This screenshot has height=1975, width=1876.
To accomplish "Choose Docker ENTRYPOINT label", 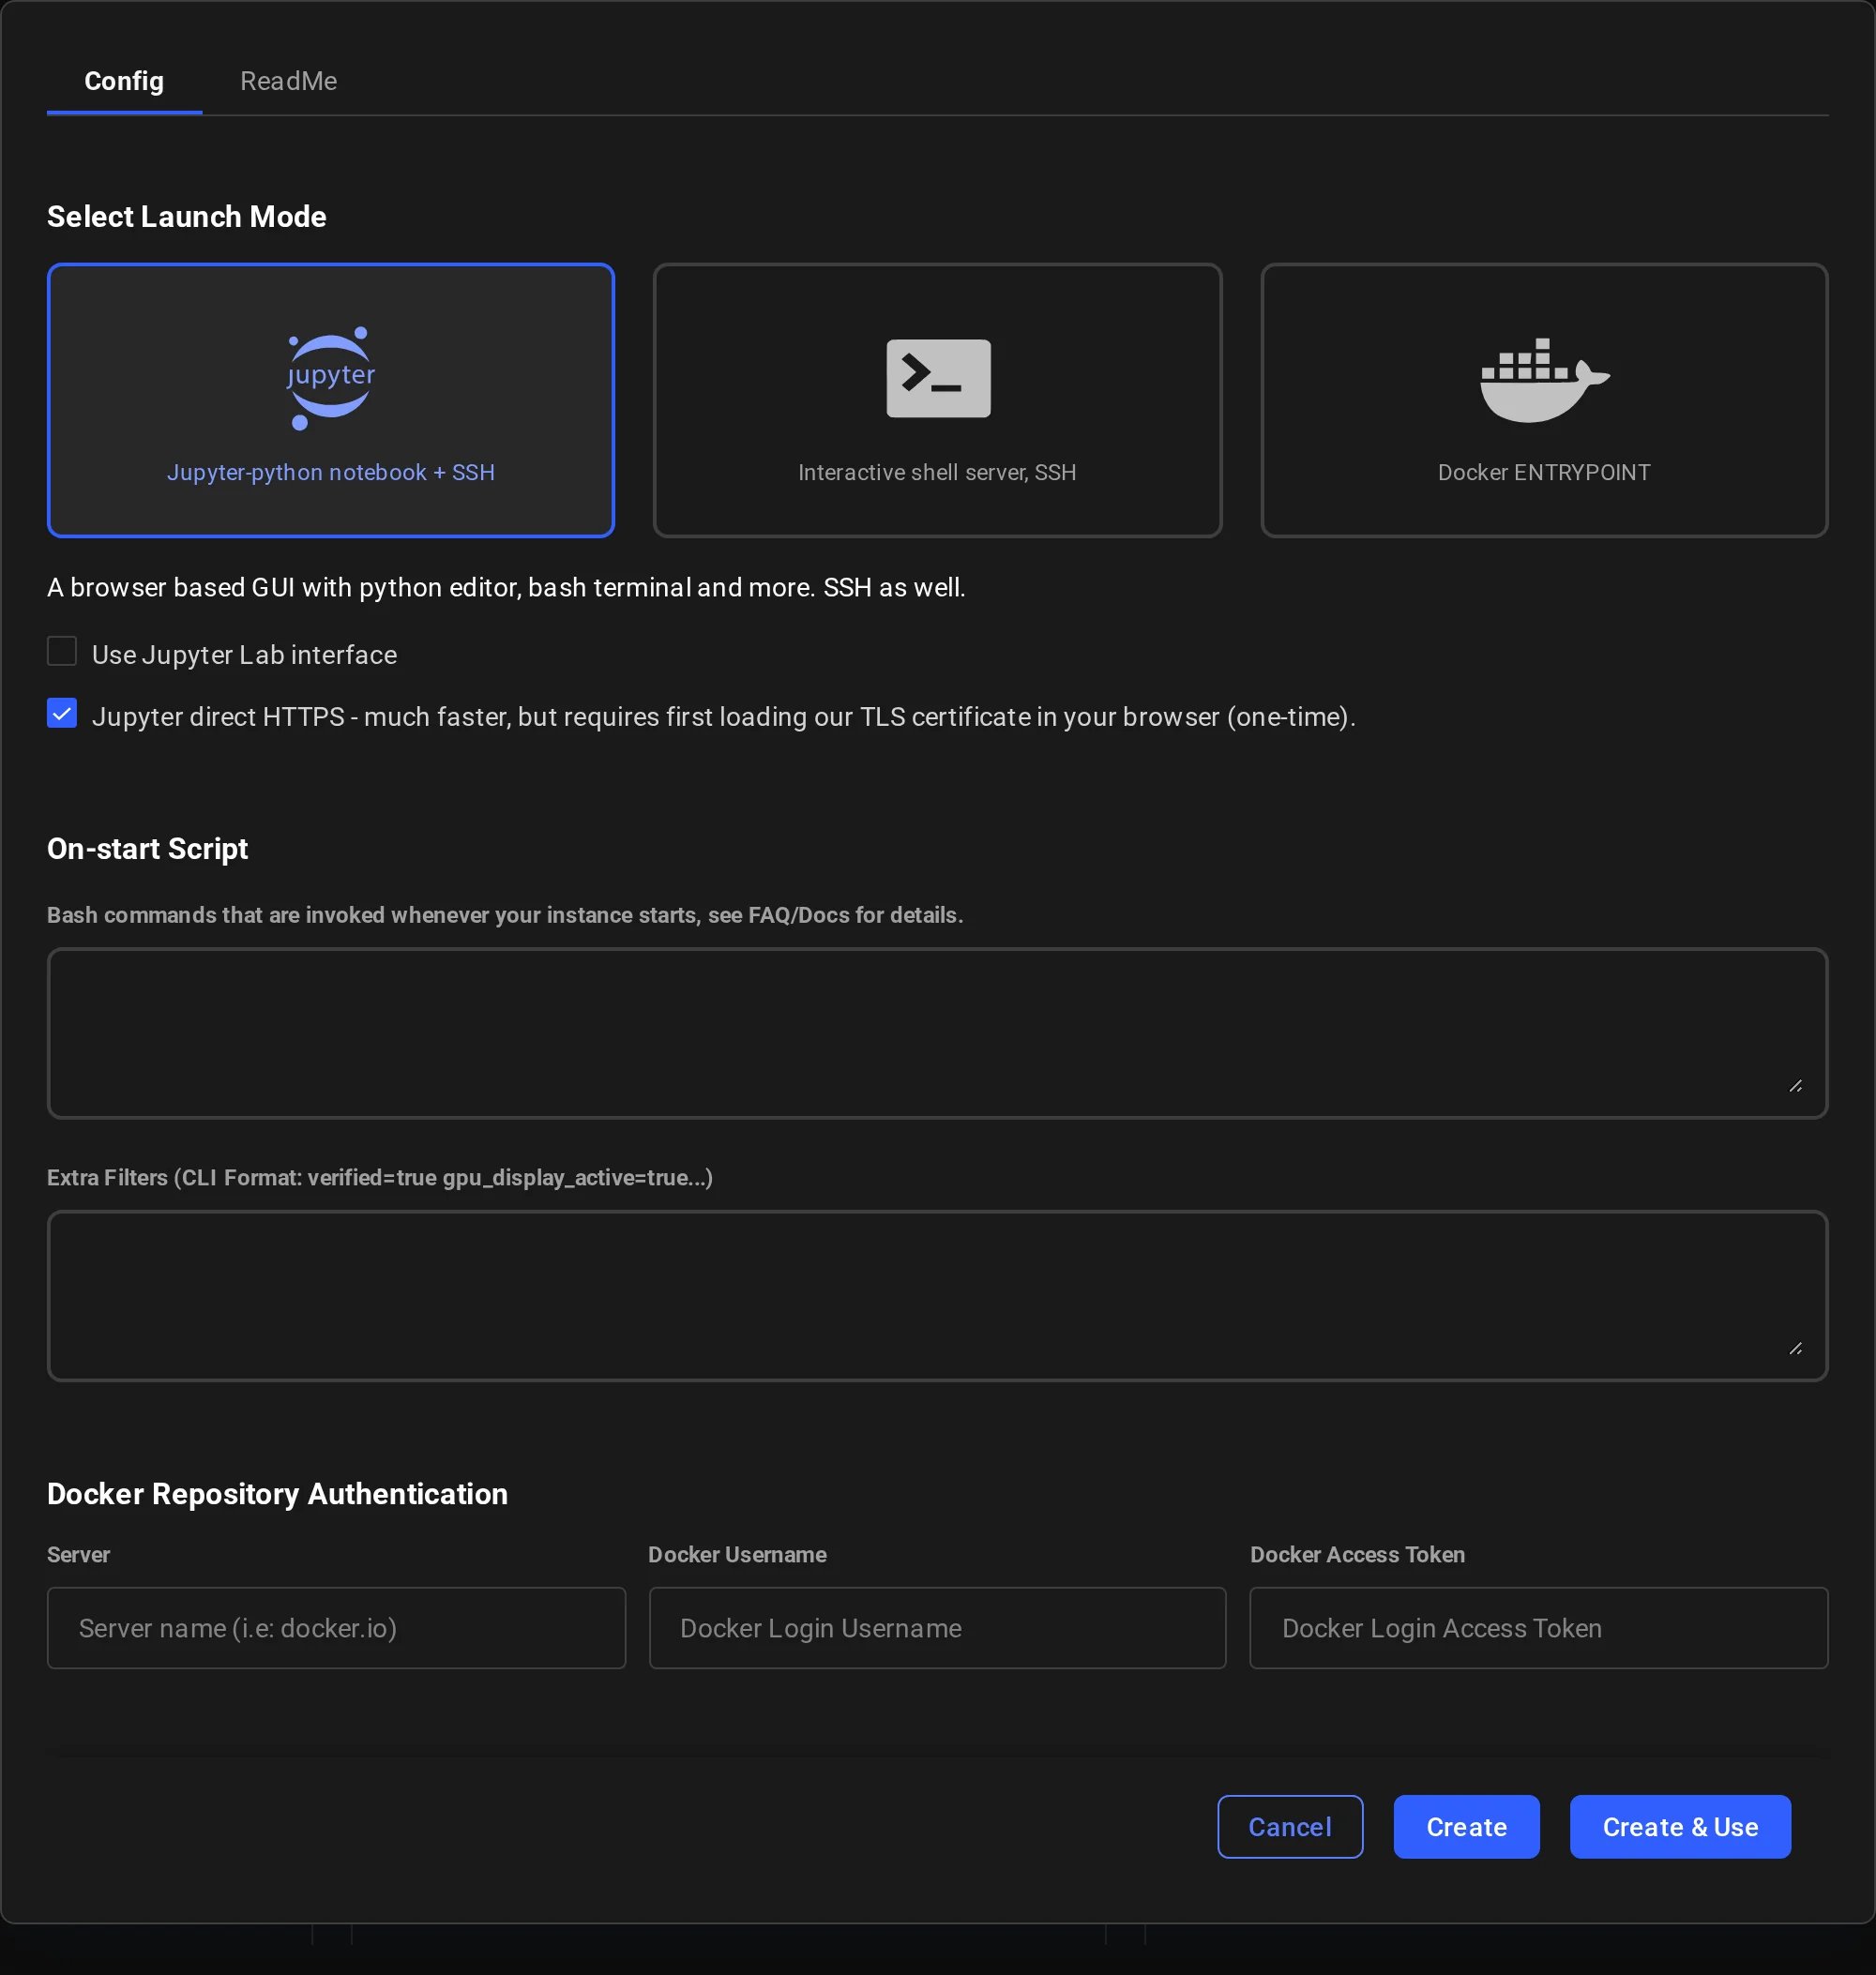I will [1544, 472].
